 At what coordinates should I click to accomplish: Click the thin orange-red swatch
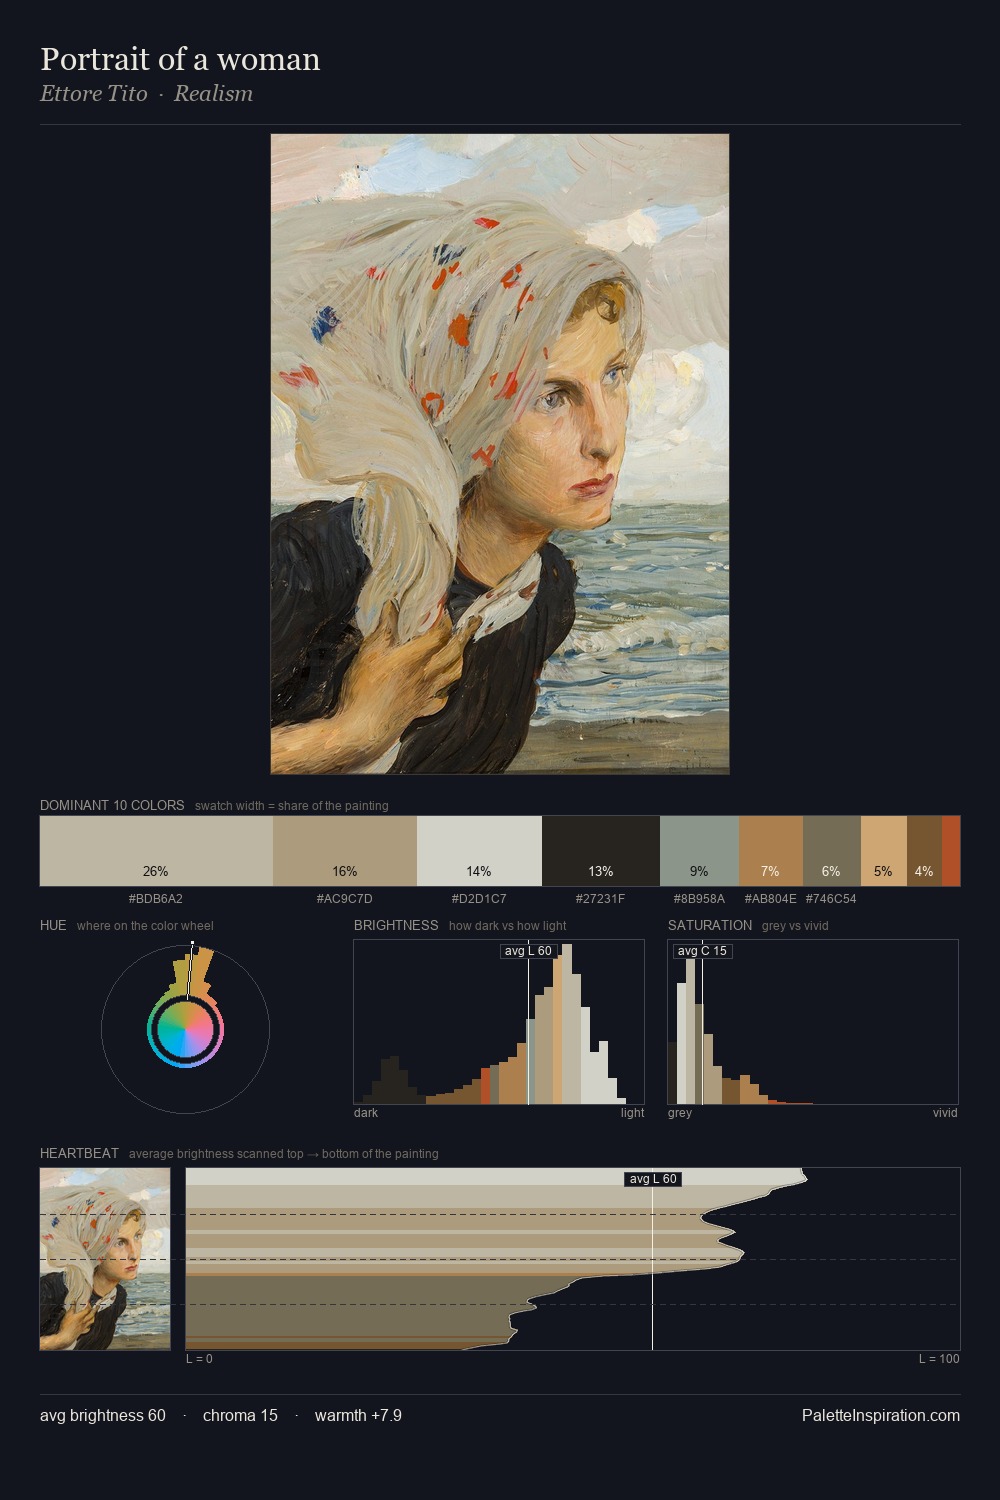click(x=951, y=851)
